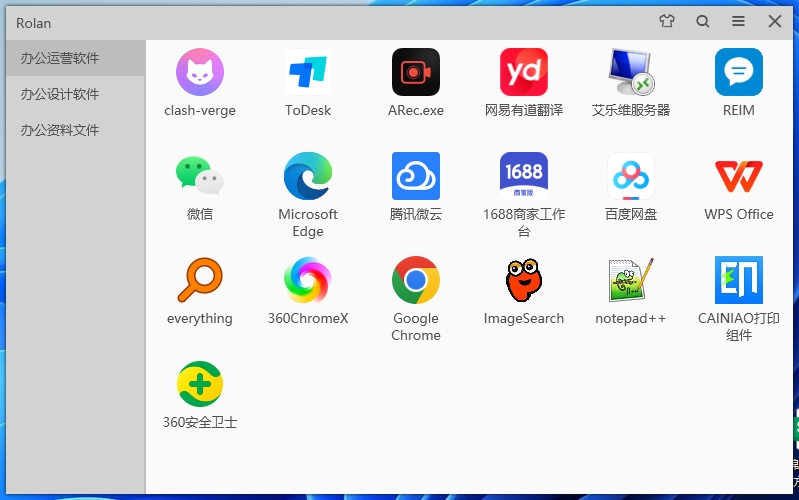The height and width of the screenshot is (500, 799).
Task: Click the skin (shirt) icon in title bar
Action: click(x=667, y=21)
